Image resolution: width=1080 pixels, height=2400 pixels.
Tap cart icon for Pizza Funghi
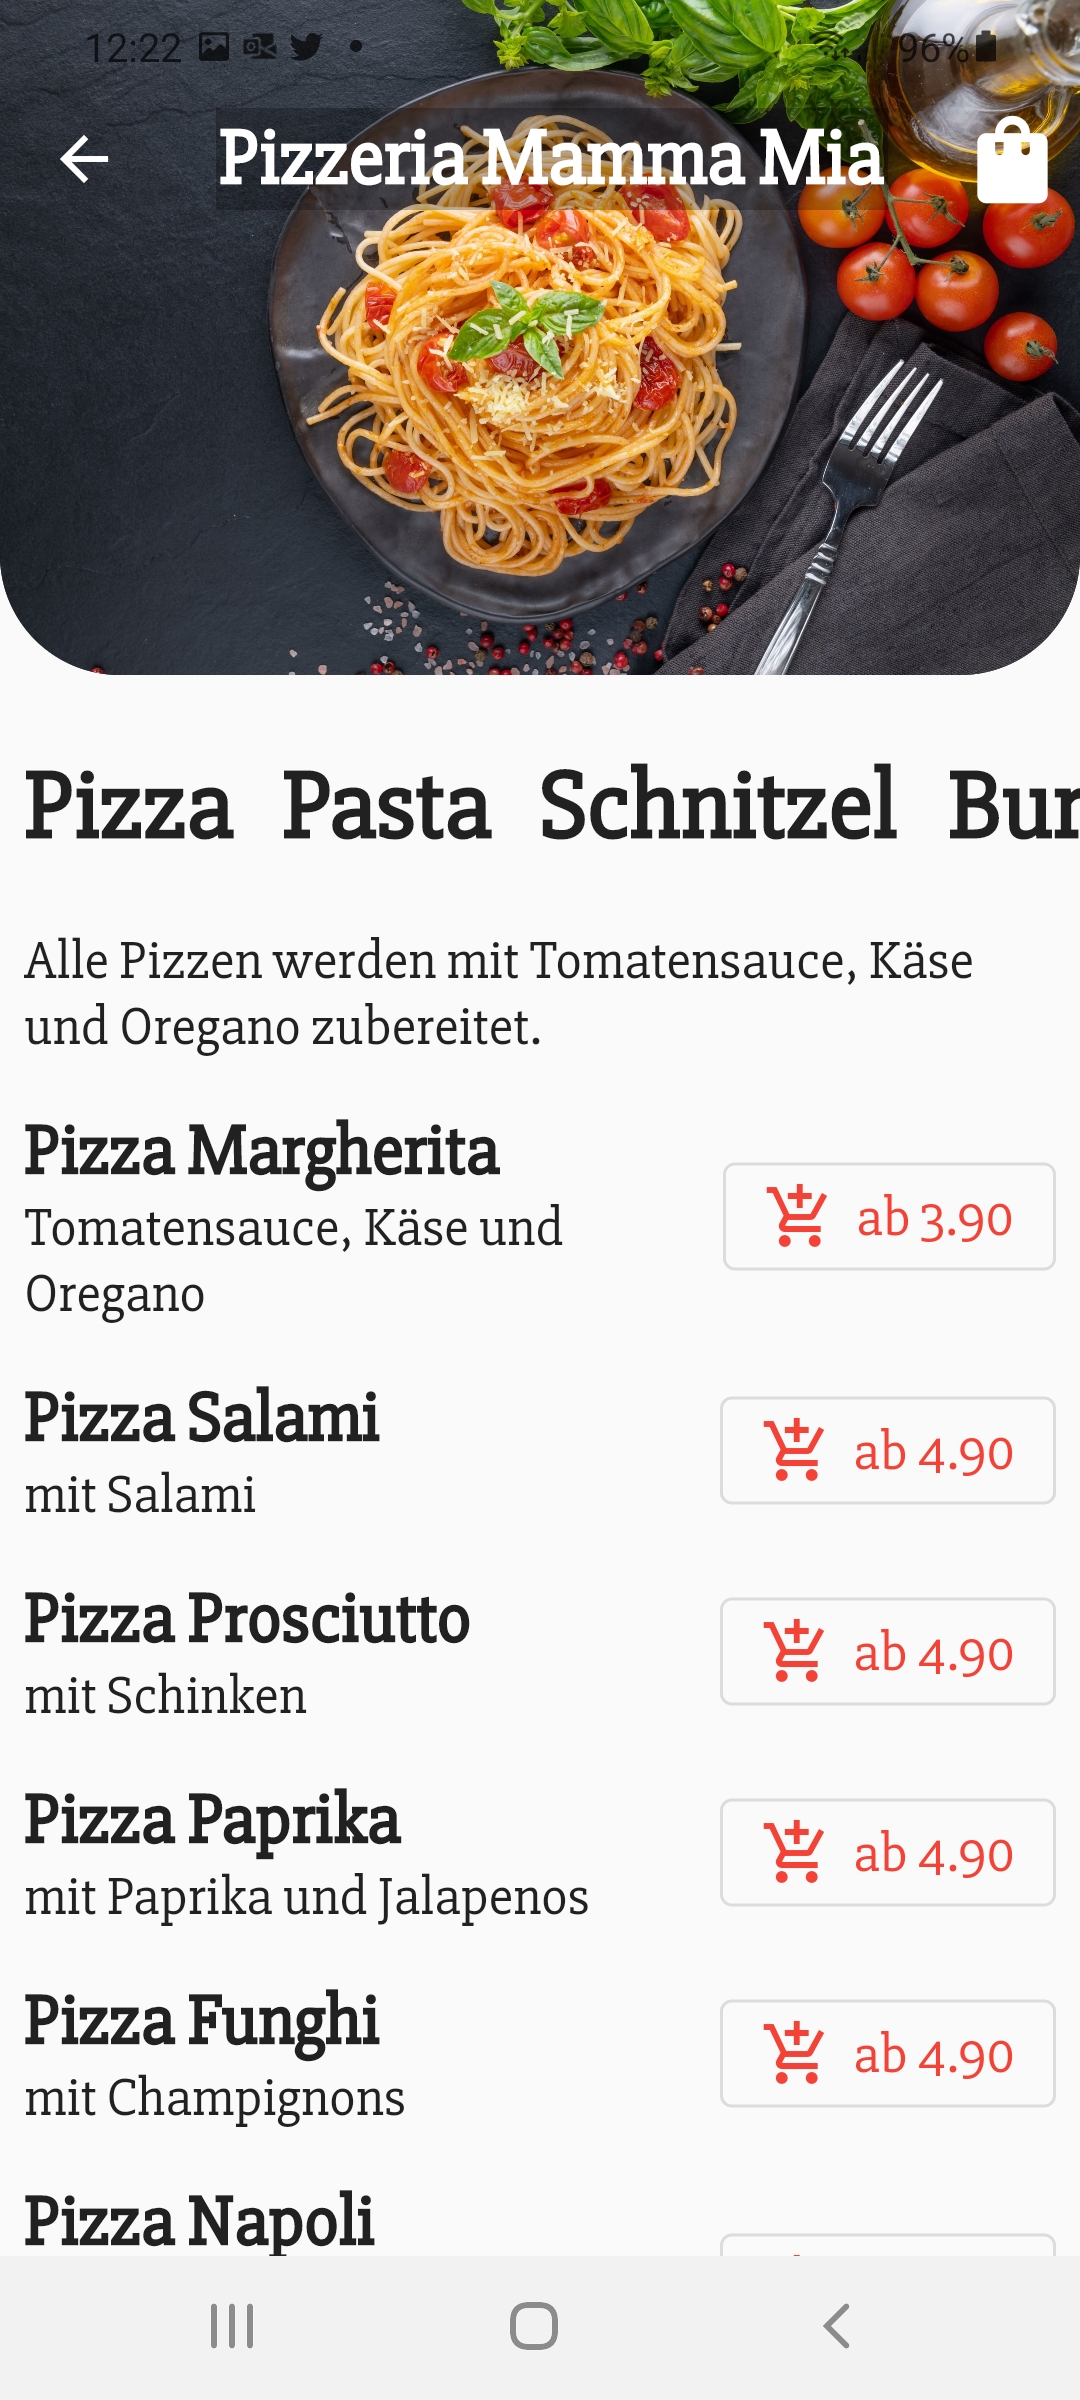coord(794,2053)
